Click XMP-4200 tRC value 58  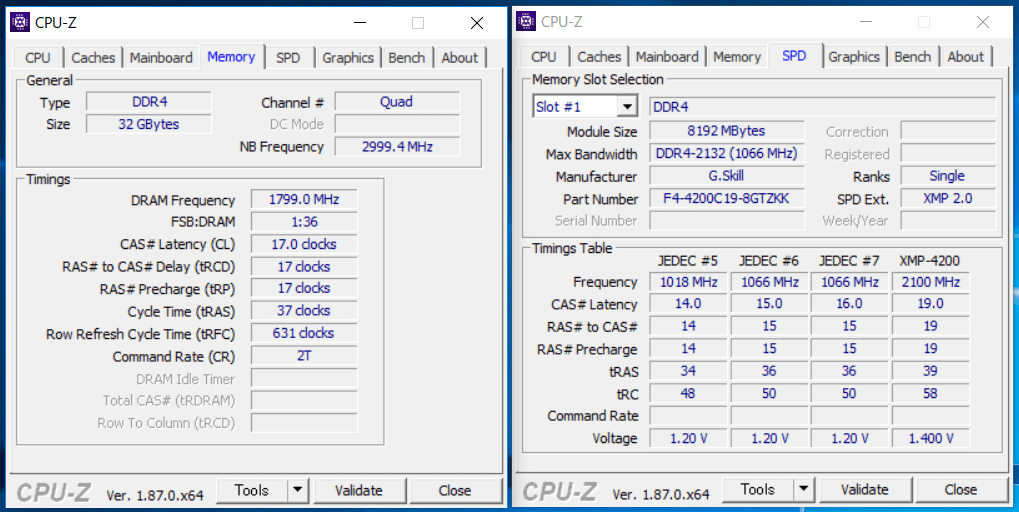[x=931, y=394]
